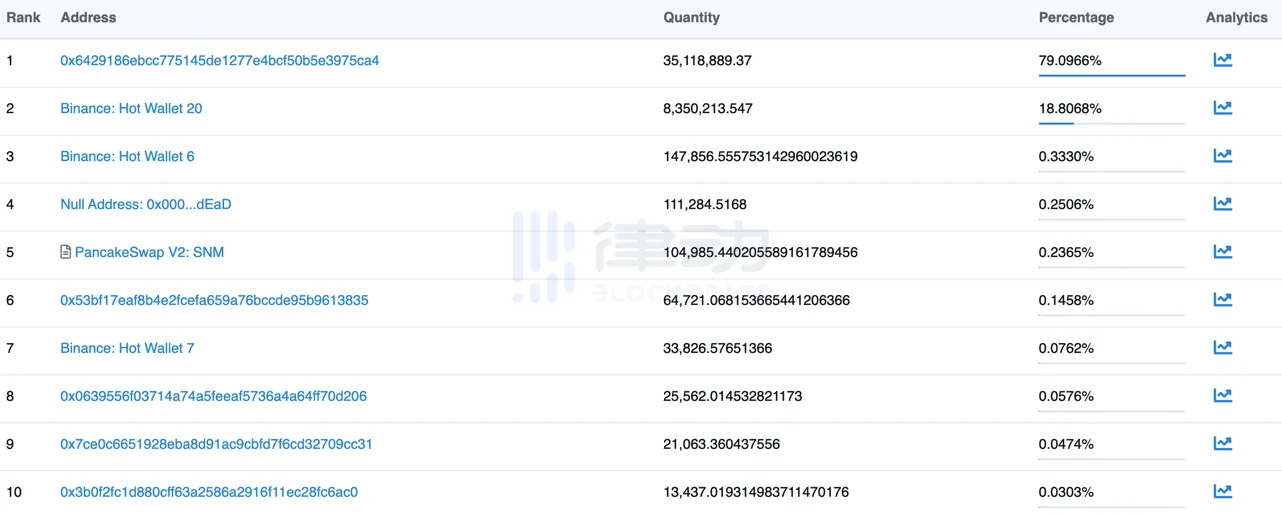Open analytics icon for rank 6 address

point(1222,300)
